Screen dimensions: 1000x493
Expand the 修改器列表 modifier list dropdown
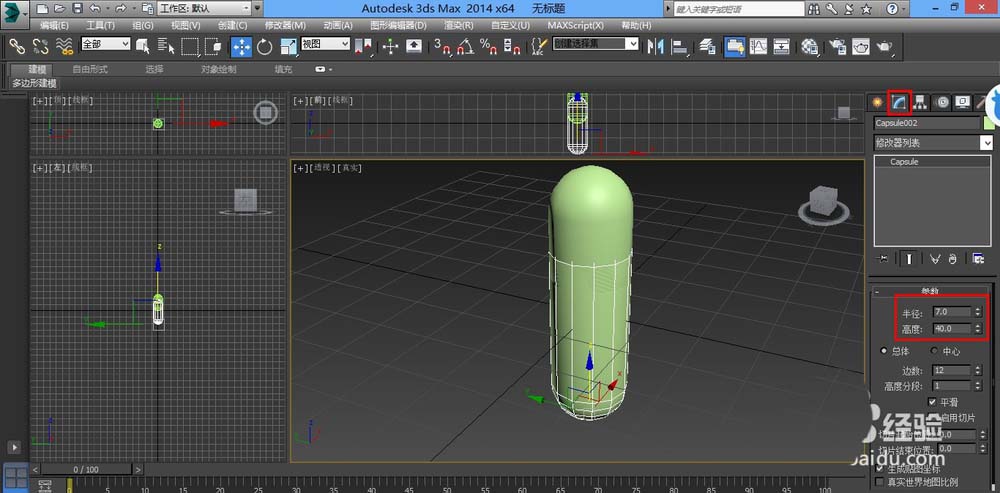click(933, 143)
